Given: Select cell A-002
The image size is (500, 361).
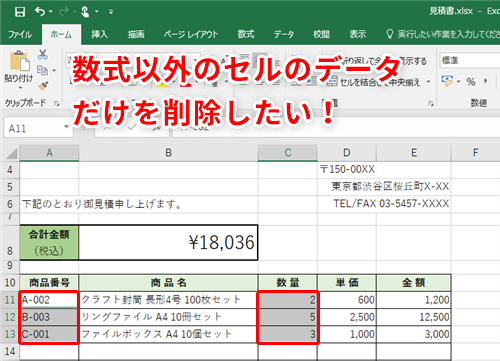Looking at the screenshot, I should point(49,300).
